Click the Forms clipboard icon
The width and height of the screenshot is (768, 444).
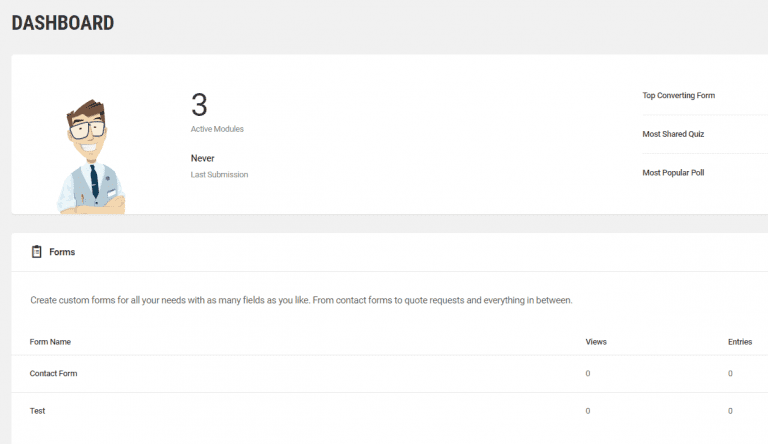click(36, 252)
